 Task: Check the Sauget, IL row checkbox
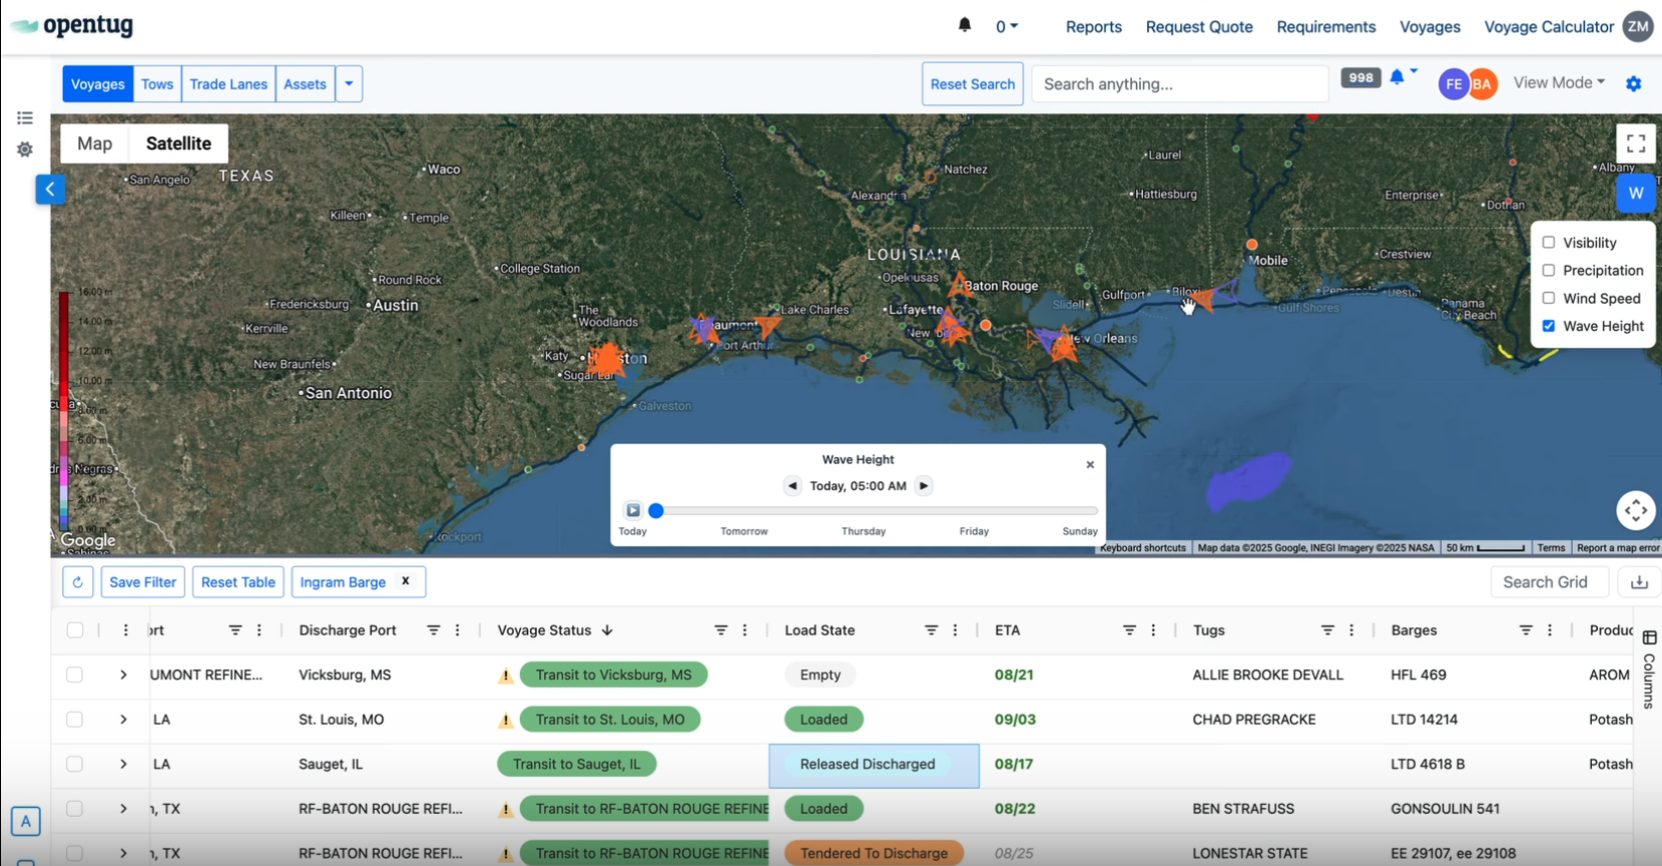(x=75, y=764)
